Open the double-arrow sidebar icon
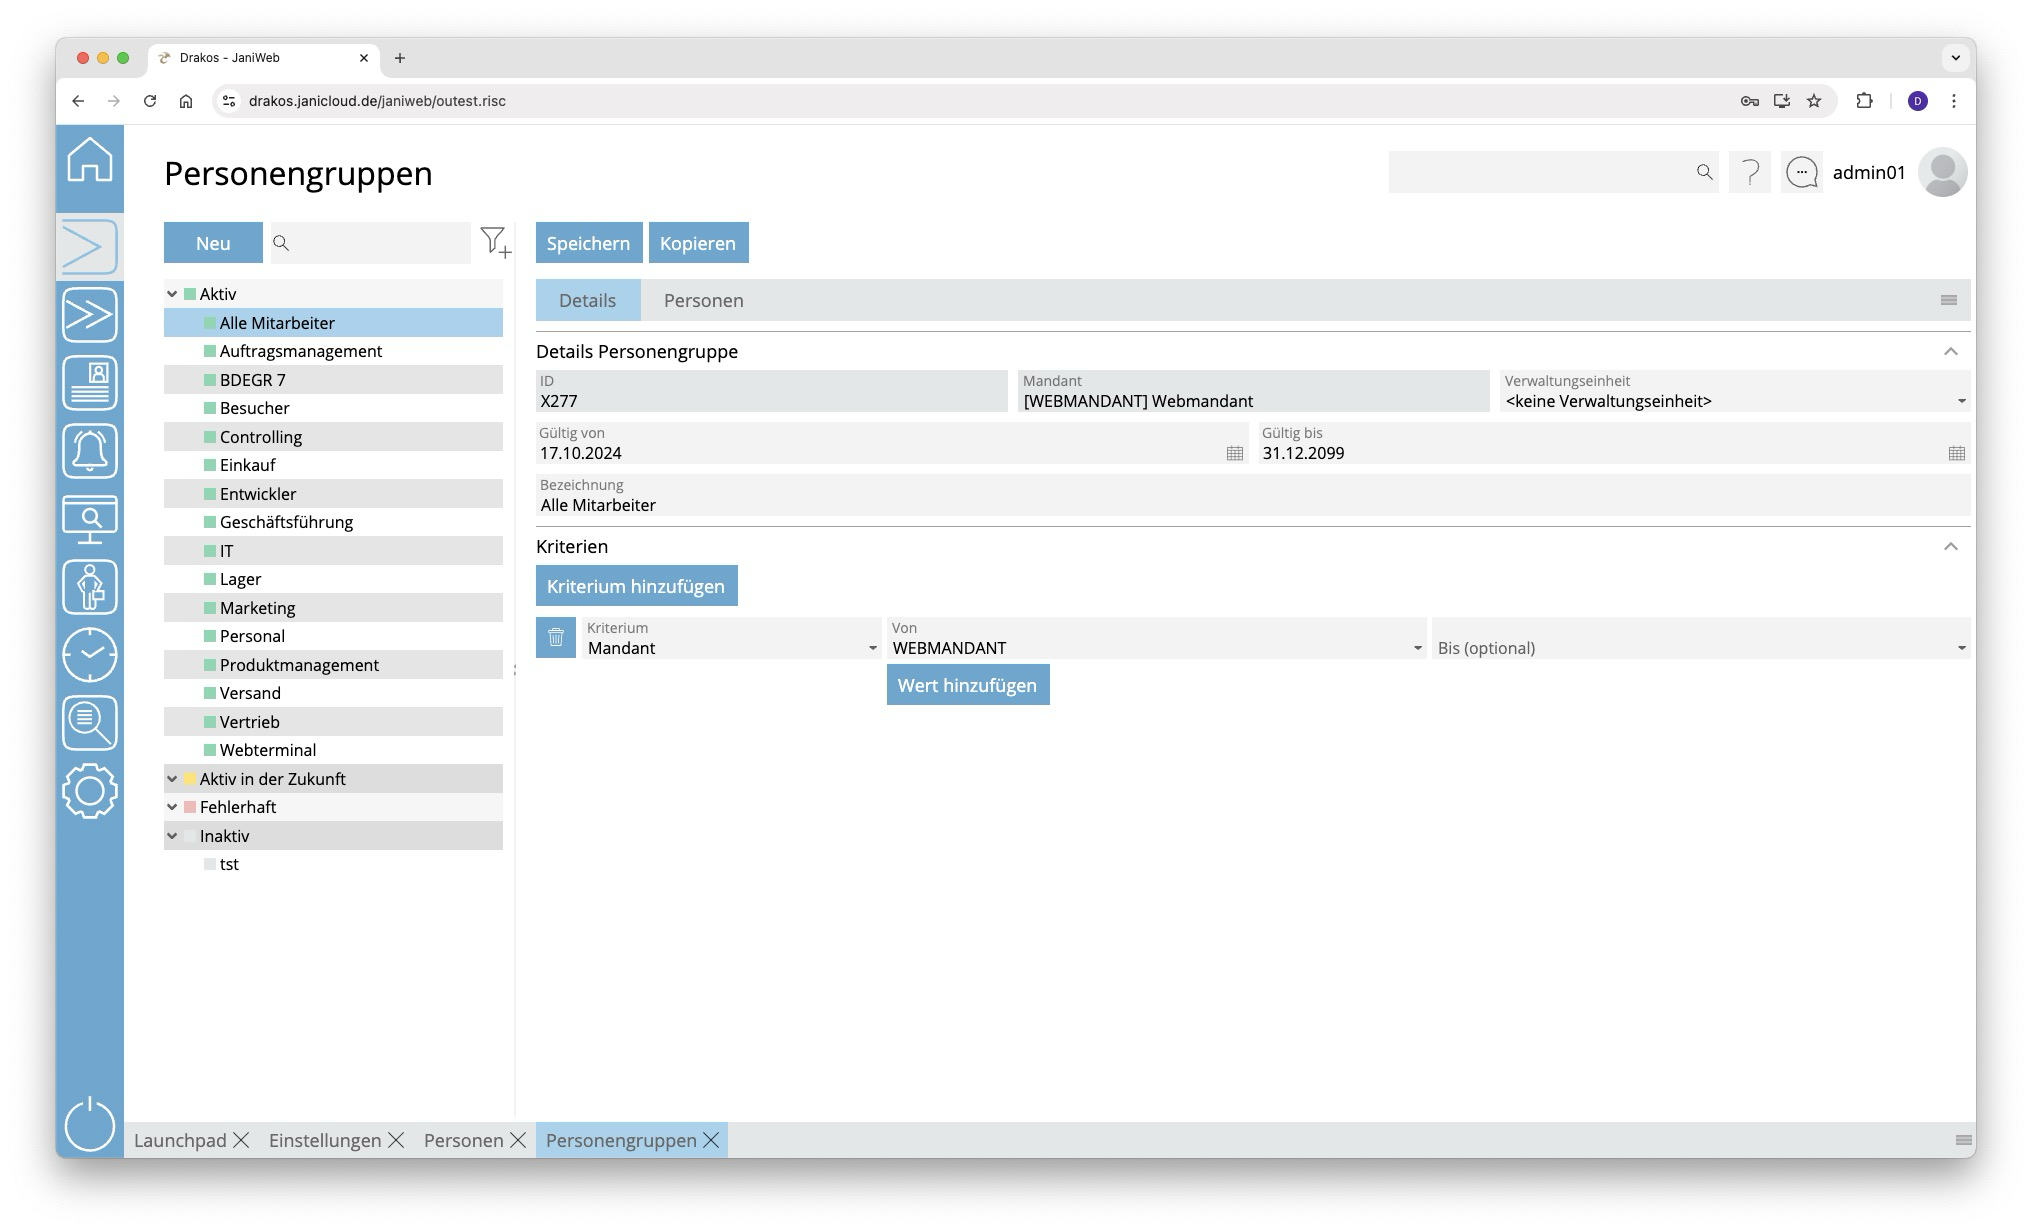Image resolution: width=2032 pixels, height=1232 pixels. point(90,315)
